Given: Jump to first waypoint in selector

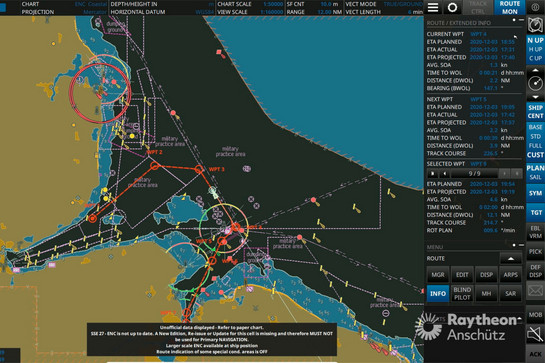Looking at the screenshot, I should (432, 173).
